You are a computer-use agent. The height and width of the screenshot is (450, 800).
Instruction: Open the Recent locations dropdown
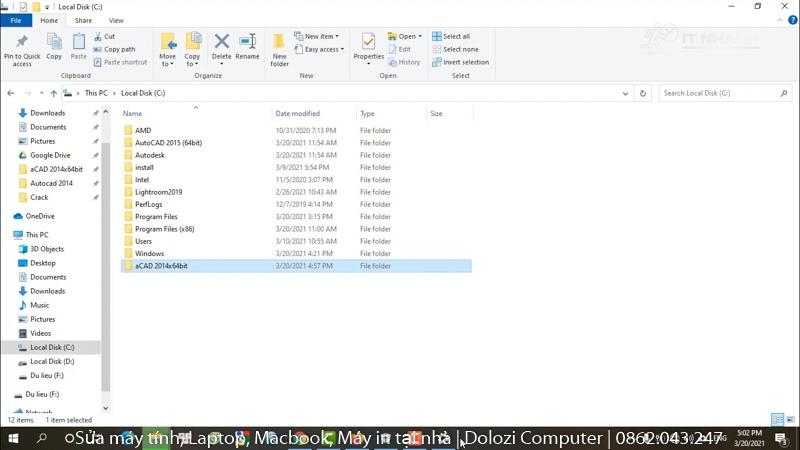(x=41, y=93)
